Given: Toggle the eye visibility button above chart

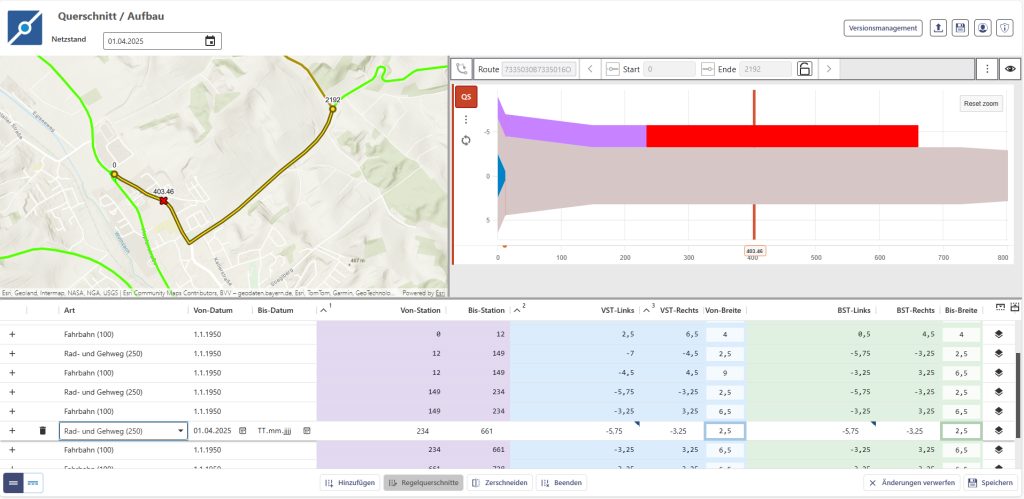Looking at the screenshot, I should click(x=1010, y=69).
